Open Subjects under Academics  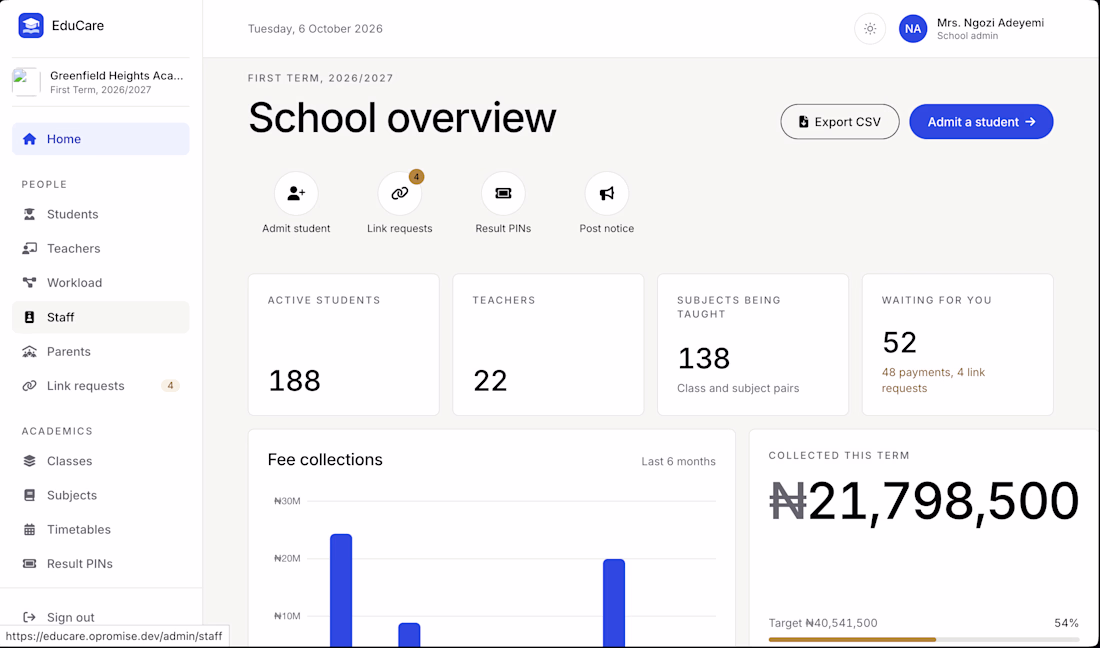pos(100,495)
